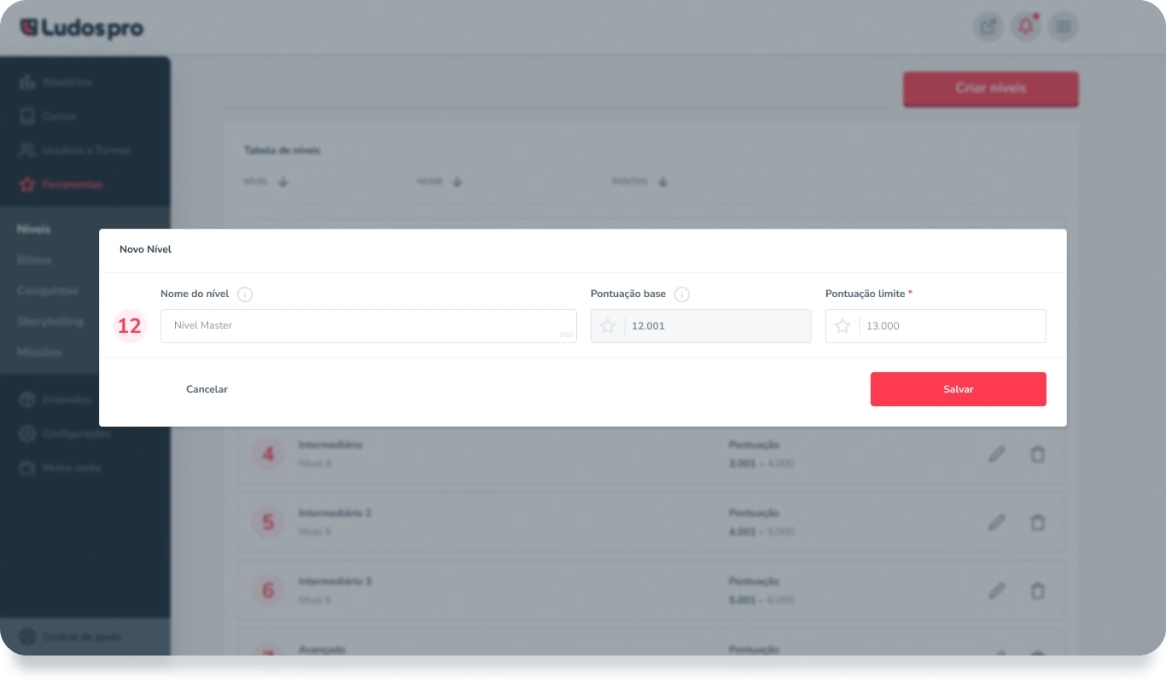Sort table by Nome column arrow
The image size is (1166, 683).
tap(457, 182)
